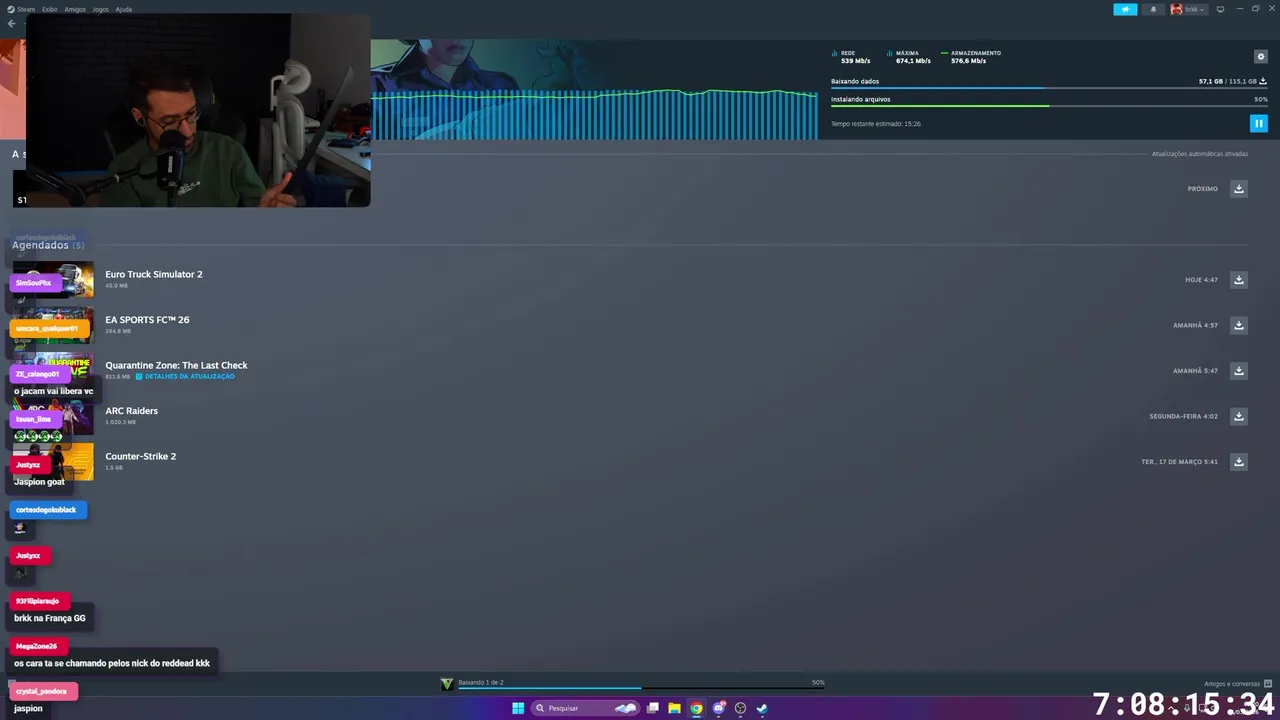Click the REDE network stat

(851, 57)
